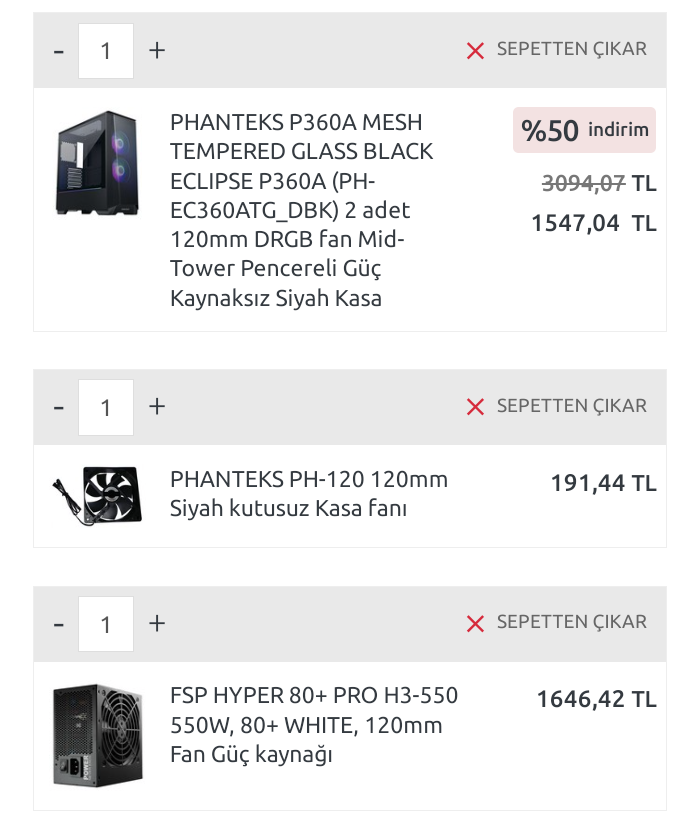This screenshot has height=817, width=682.
Task: Click red X icon for PH-120 fan
Action: 475,407
